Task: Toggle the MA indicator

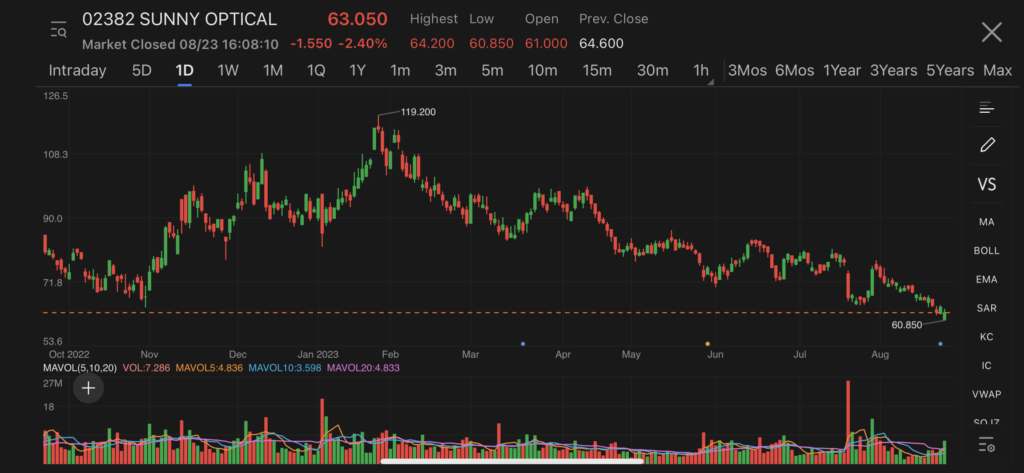Action: pos(986,222)
